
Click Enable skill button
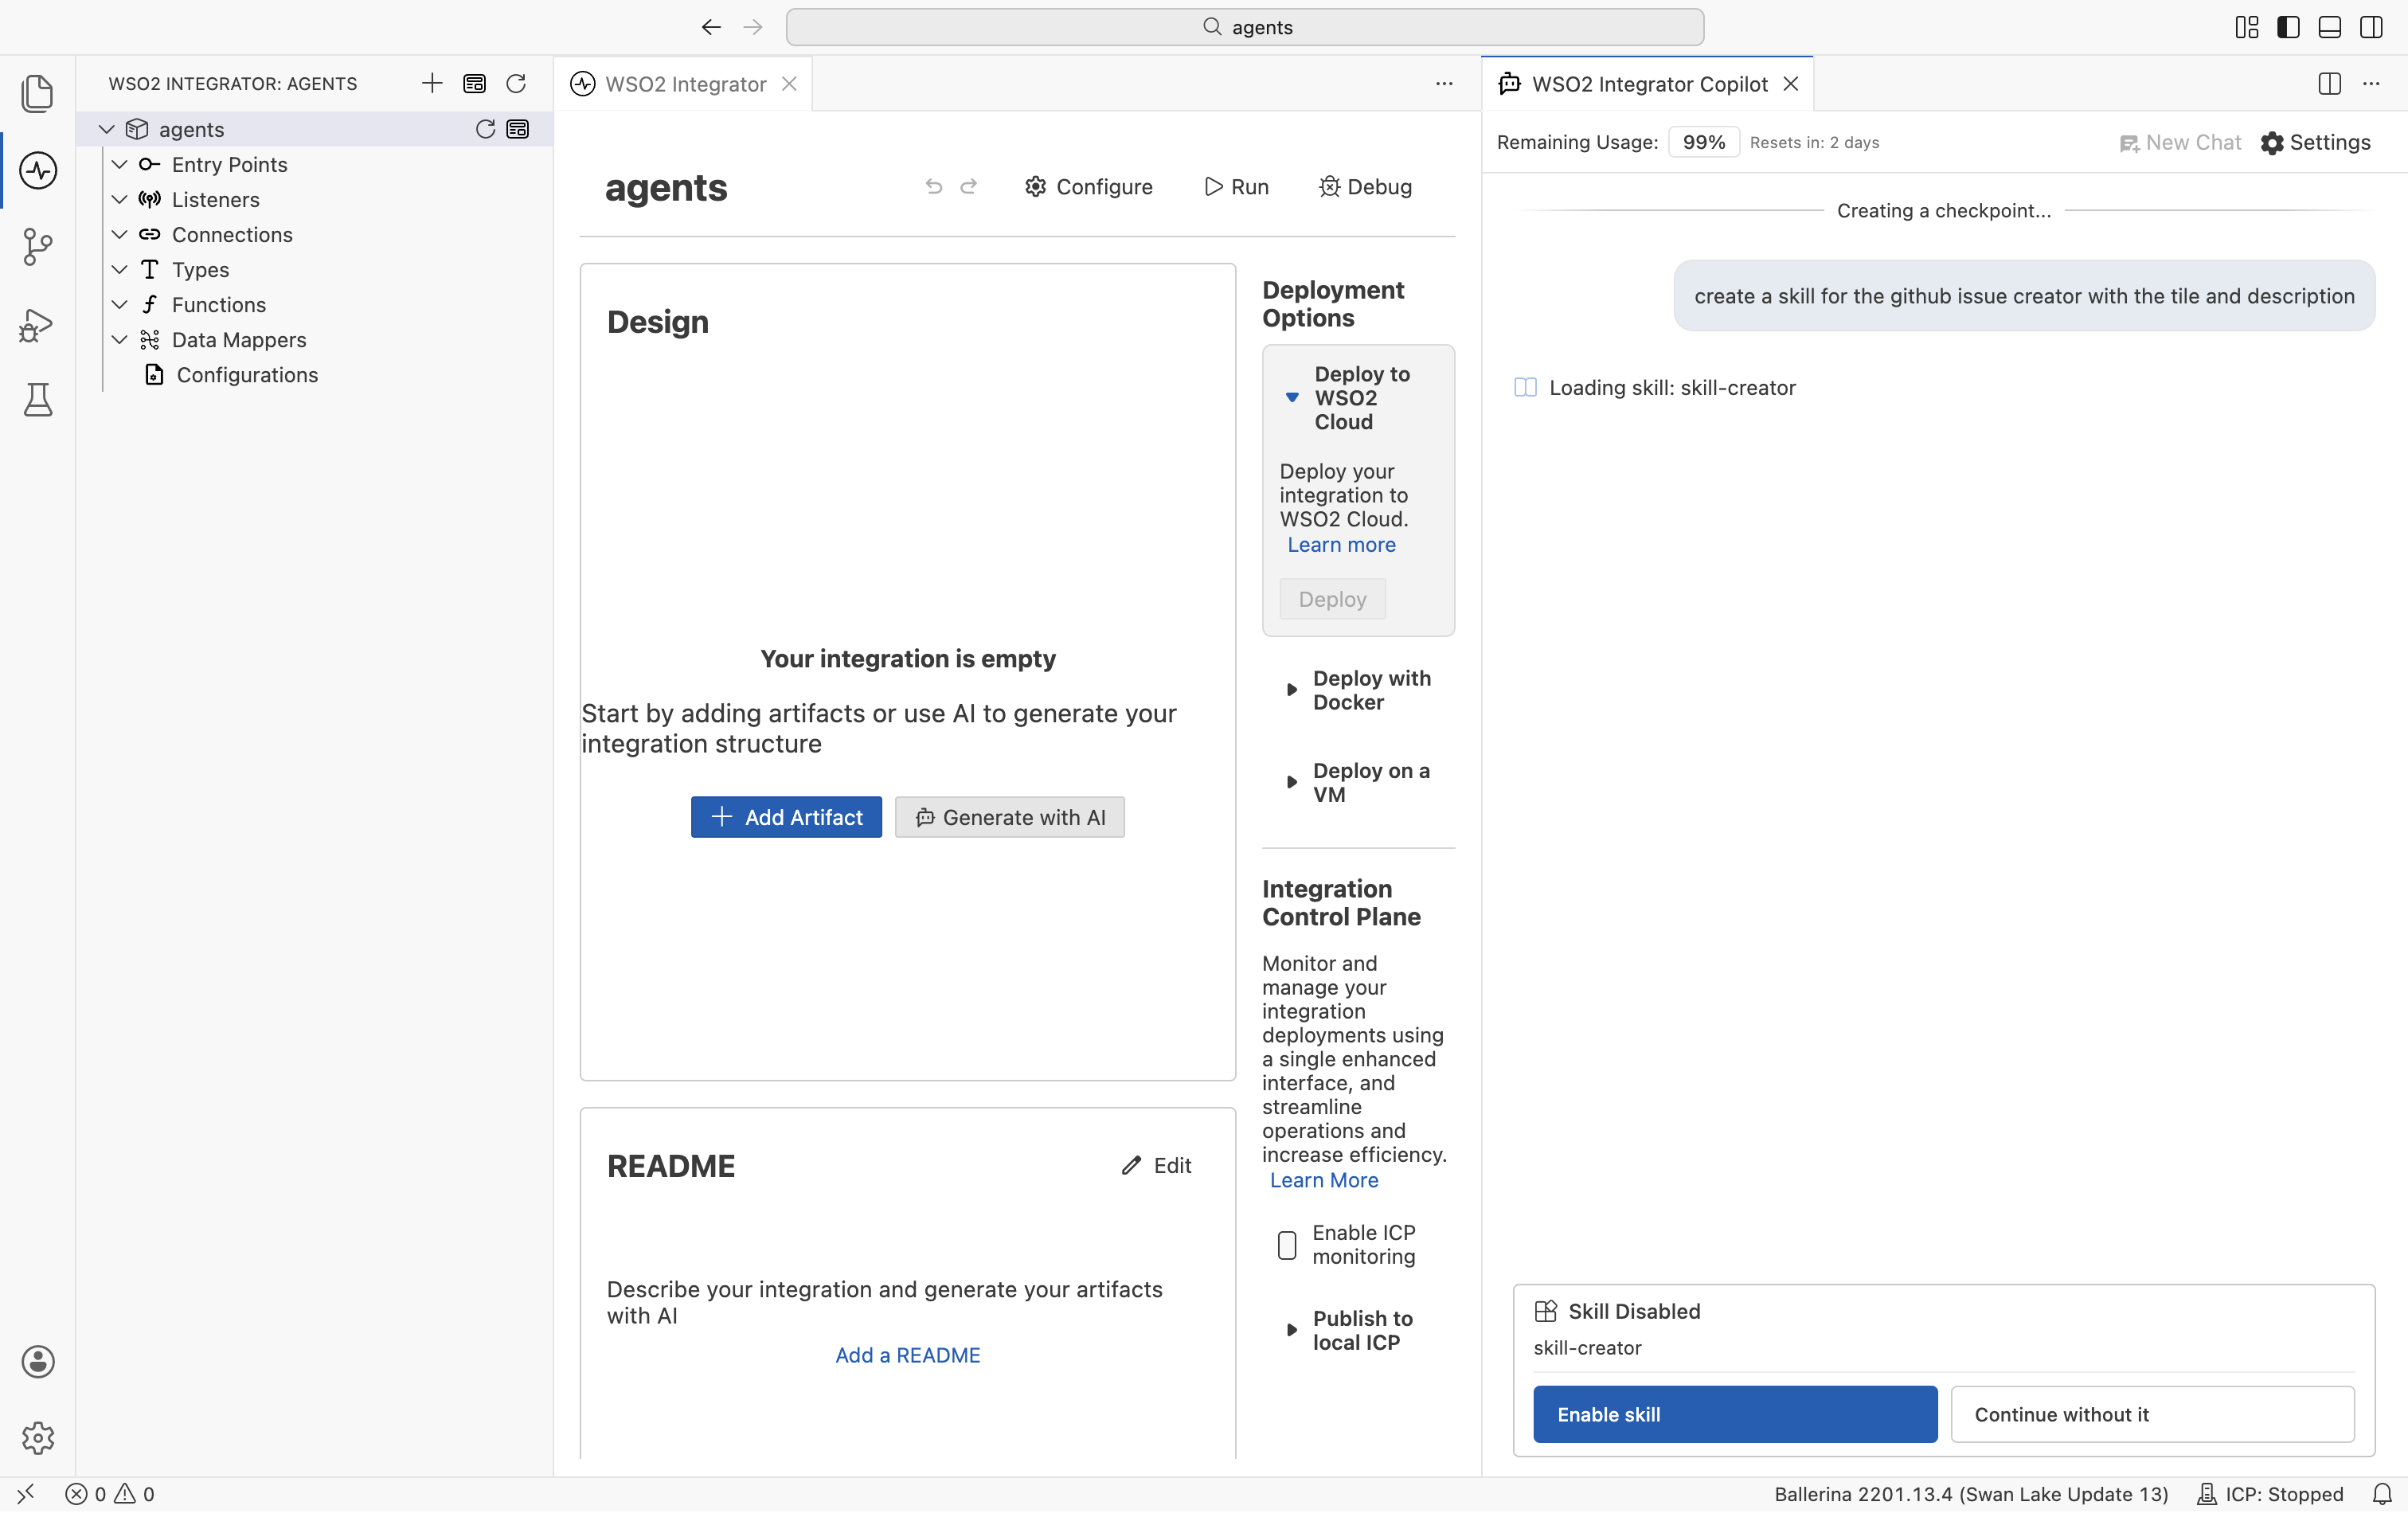click(x=1735, y=1414)
